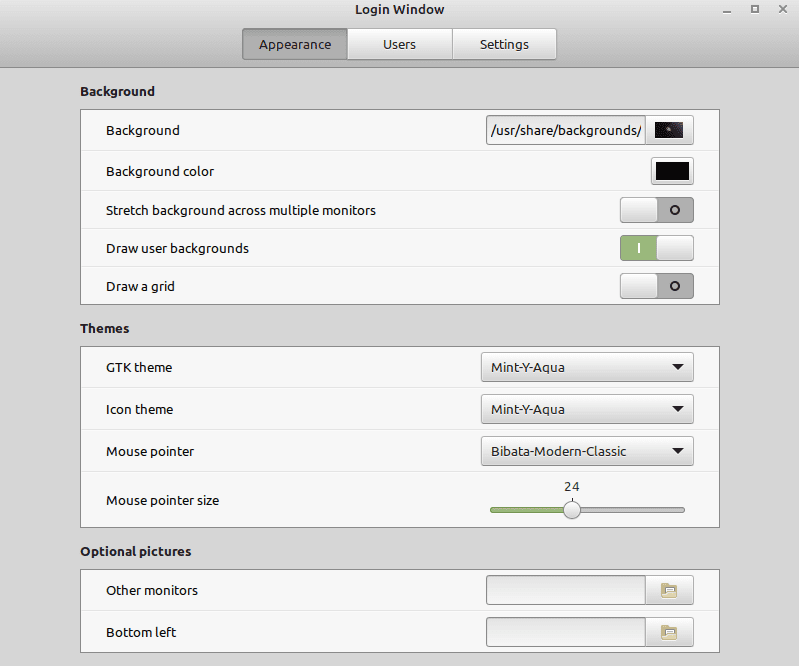Click the Background path text field
The width and height of the screenshot is (799, 666).
pos(566,130)
